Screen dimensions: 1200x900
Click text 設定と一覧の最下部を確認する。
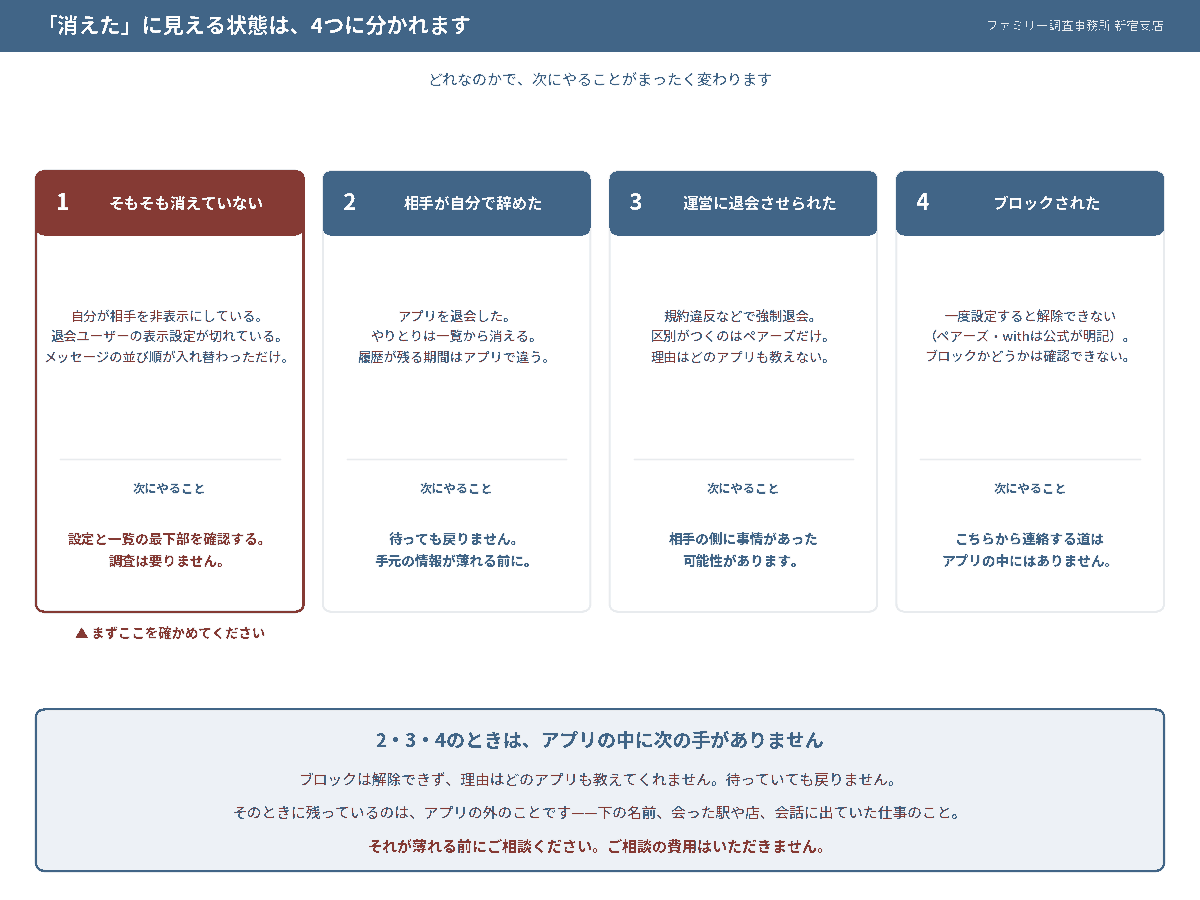click(167, 539)
